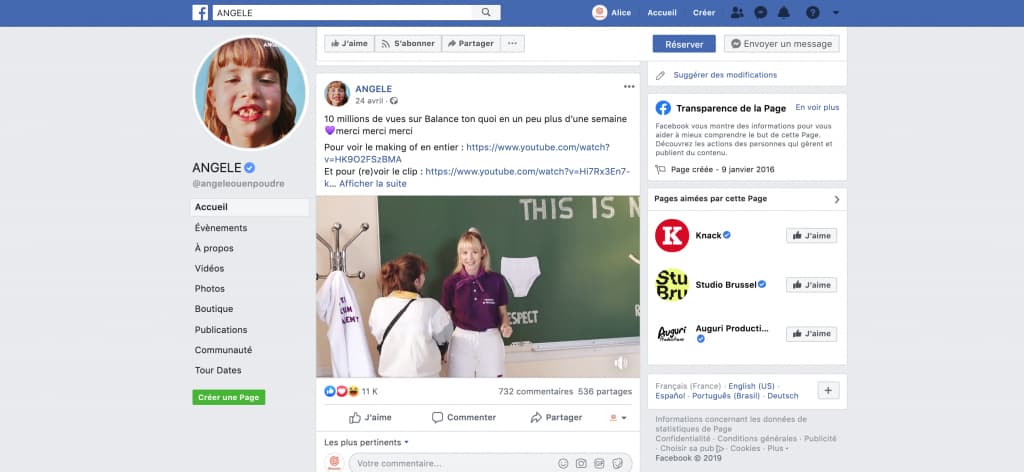Open Évènements in the sidebar
This screenshot has width=1024, height=472.
click(x=221, y=228)
